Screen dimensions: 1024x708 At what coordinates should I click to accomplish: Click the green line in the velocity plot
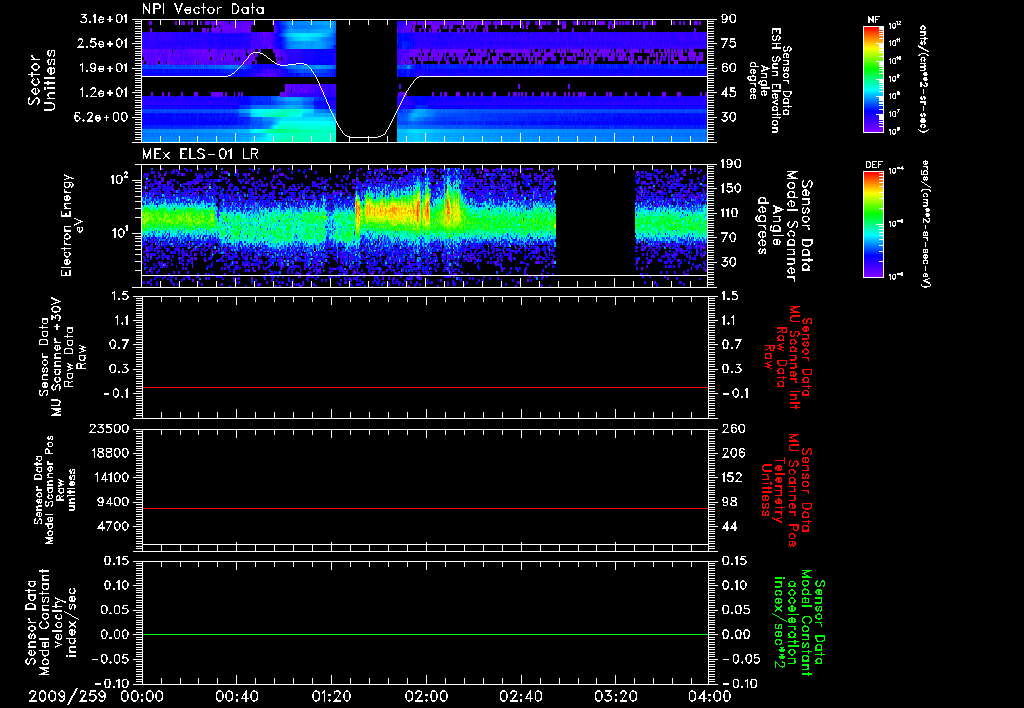(425, 634)
